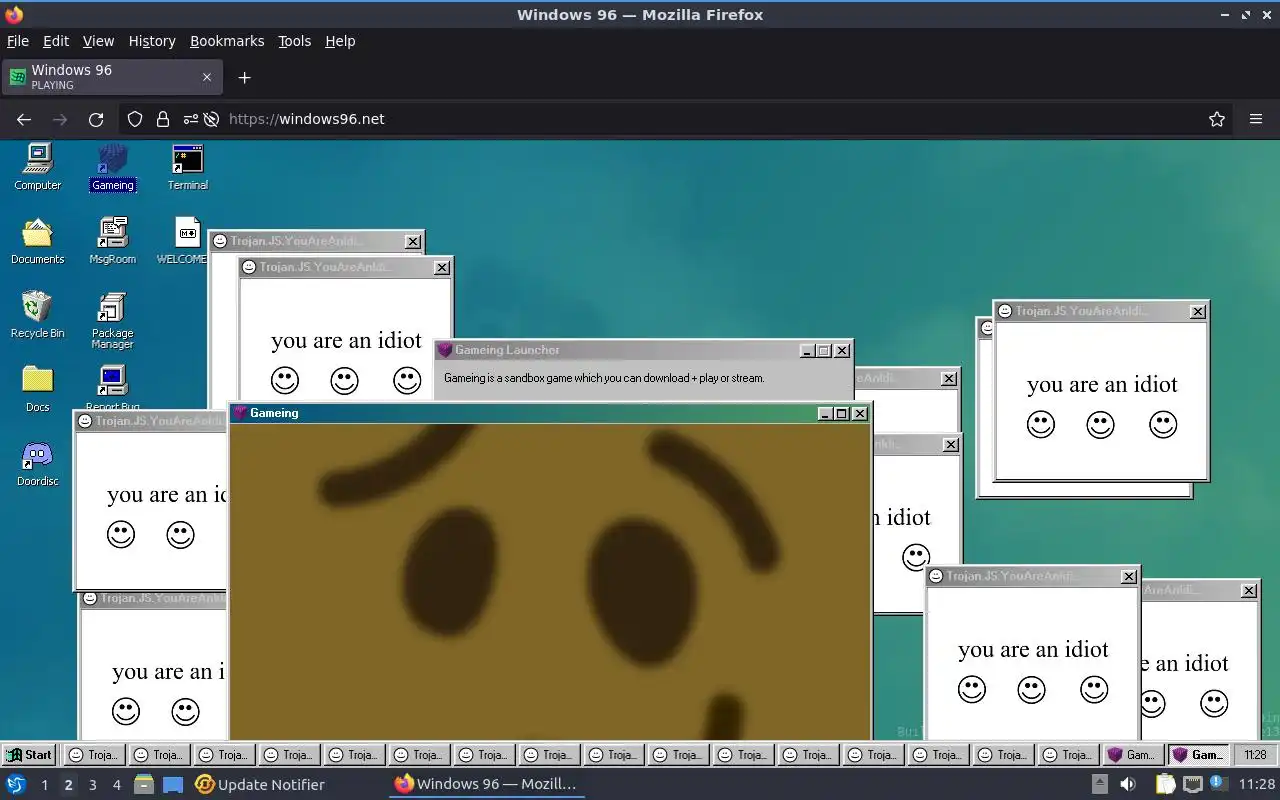Image resolution: width=1280 pixels, height=800 pixels.
Task: Launch the Package Manager icon
Action: coord(112,320)
